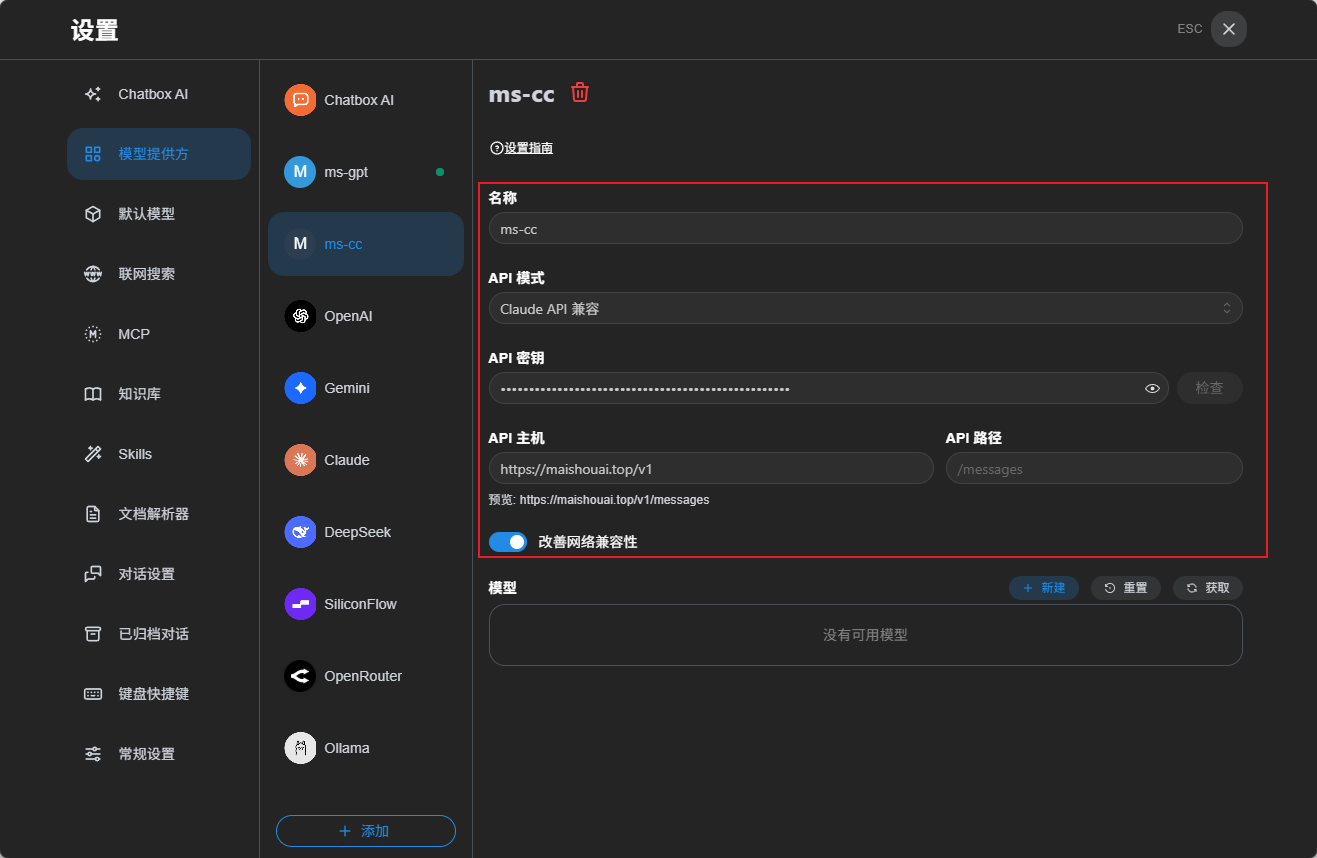Delete ms-cc provider with trash icon
The height and width of the screenshot is (858, 1317).
tap(580, 93)
